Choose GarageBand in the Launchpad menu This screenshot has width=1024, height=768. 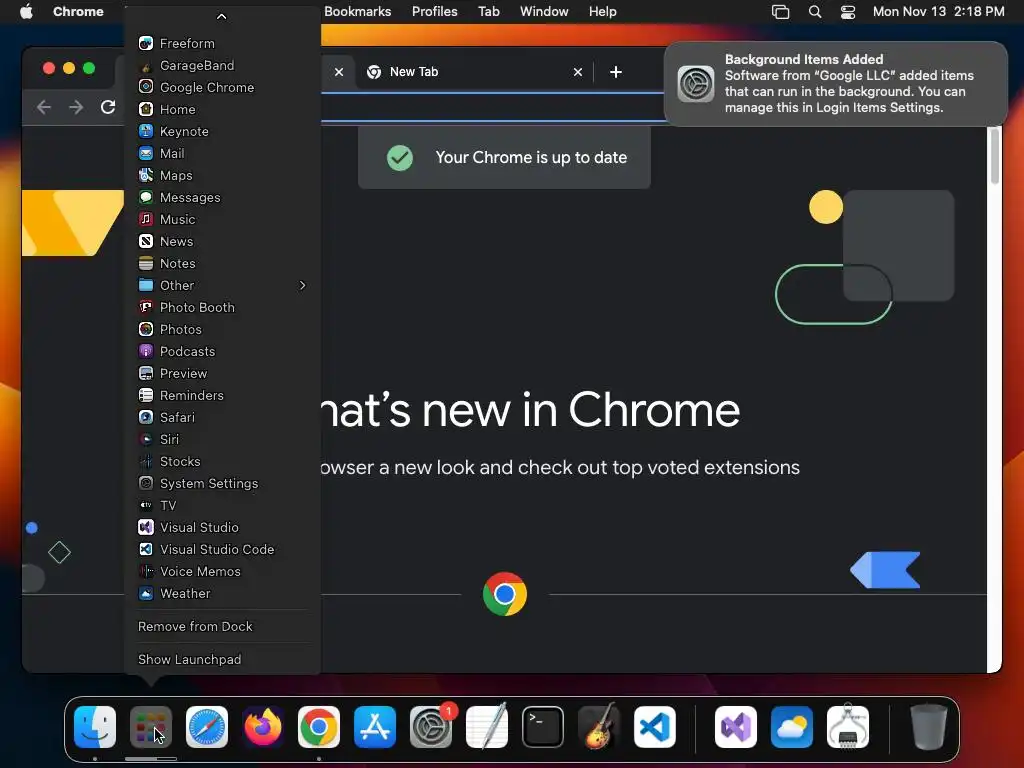222,65
